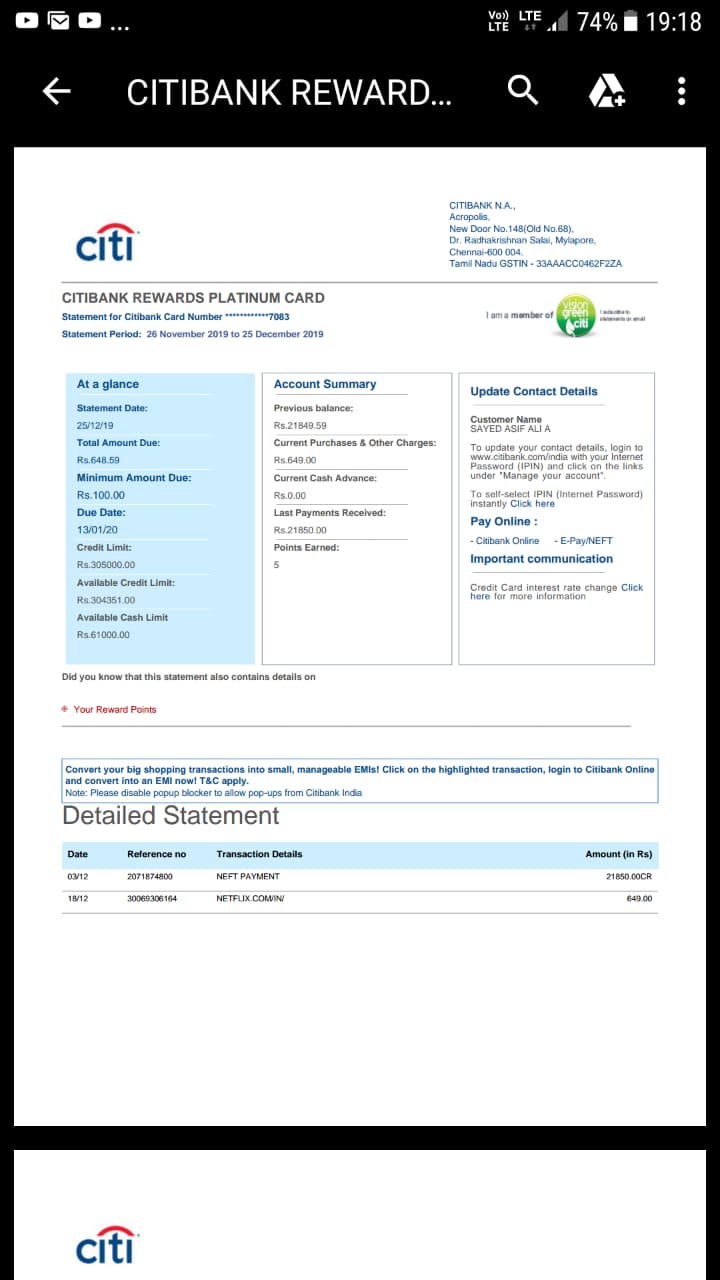
Task: Tap the Update Contact Details heading
Action: pos(534,391)
